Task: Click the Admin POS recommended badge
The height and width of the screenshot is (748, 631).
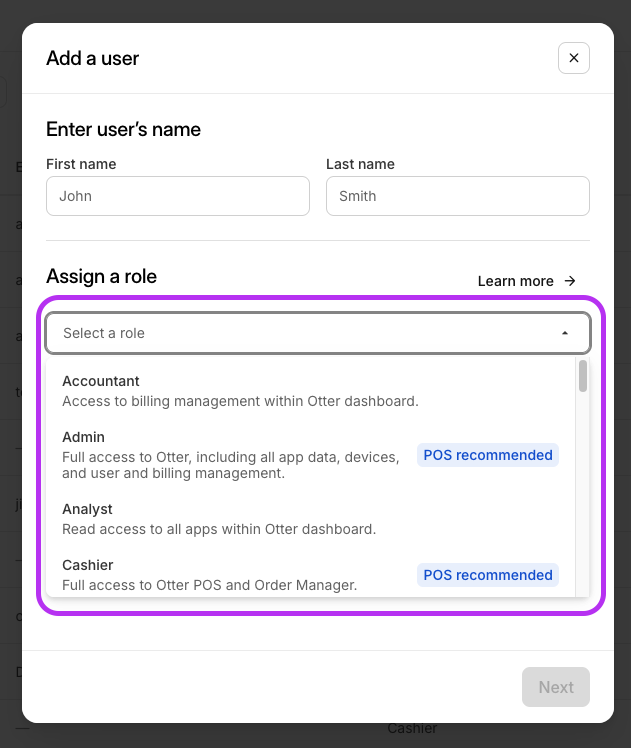Action: pyautogui.click(x=488, y=455)
